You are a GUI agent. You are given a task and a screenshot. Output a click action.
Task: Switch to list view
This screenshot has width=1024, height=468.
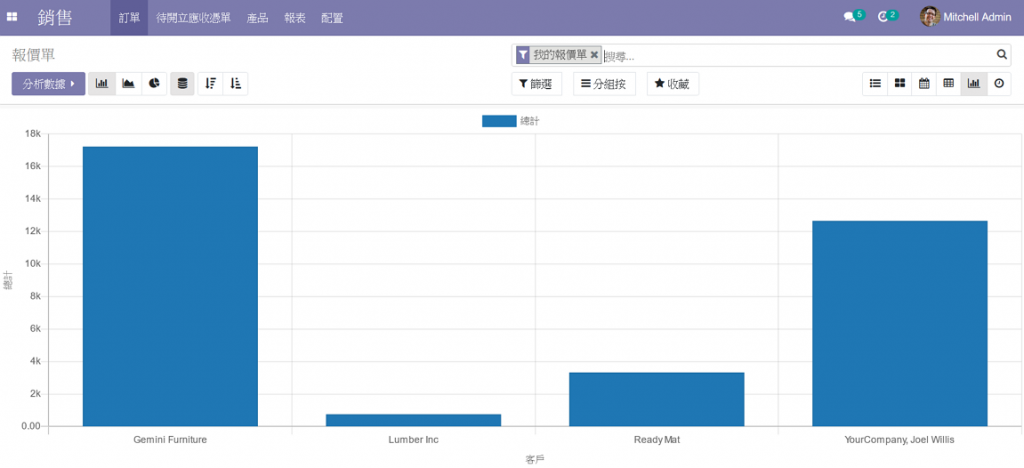click(875, 84)
